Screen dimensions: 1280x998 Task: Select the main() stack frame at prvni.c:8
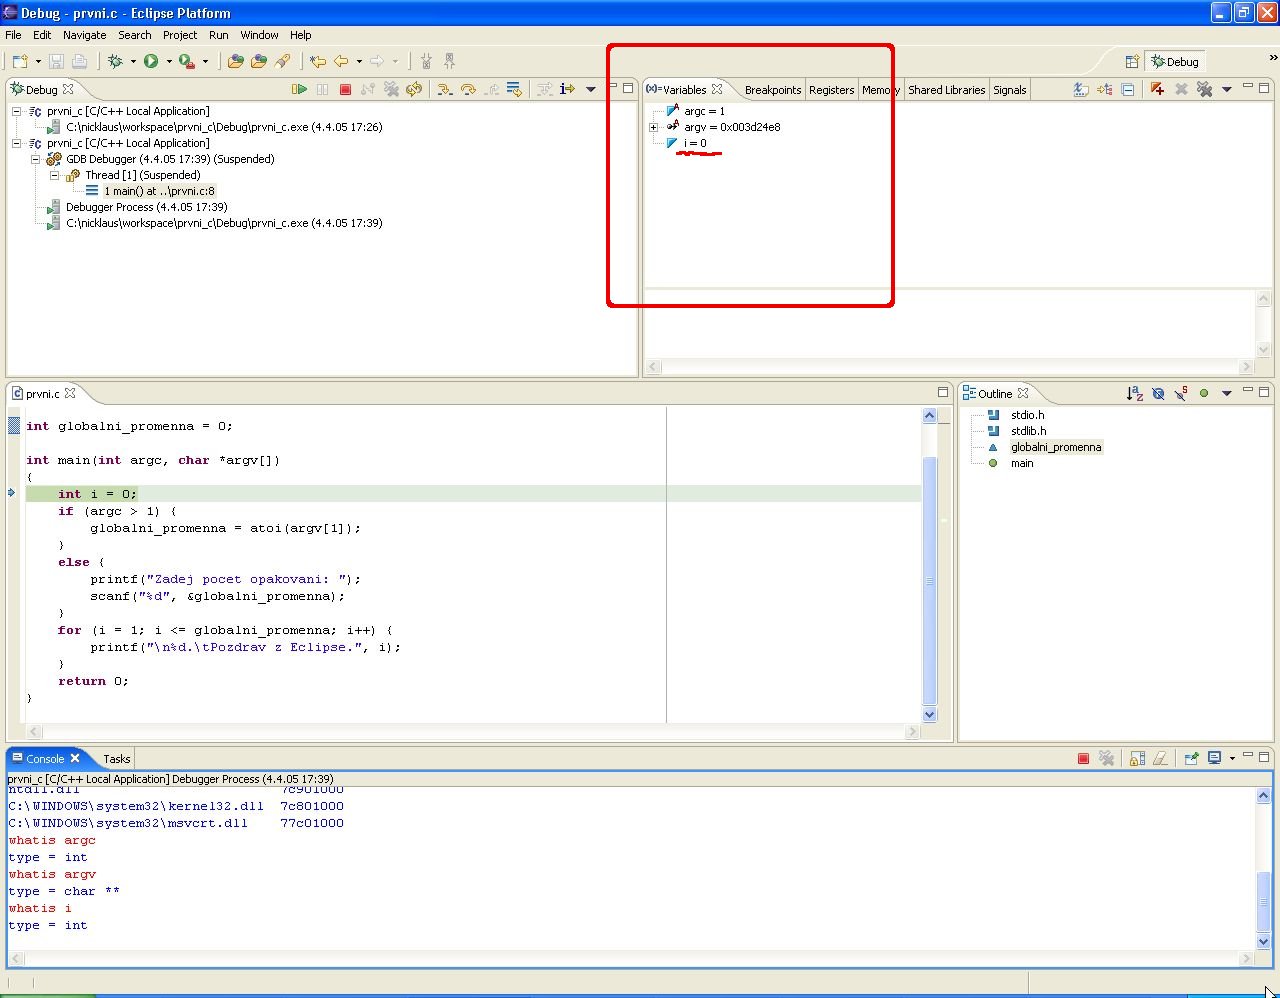pyautogui.click(x=159, y=191)
